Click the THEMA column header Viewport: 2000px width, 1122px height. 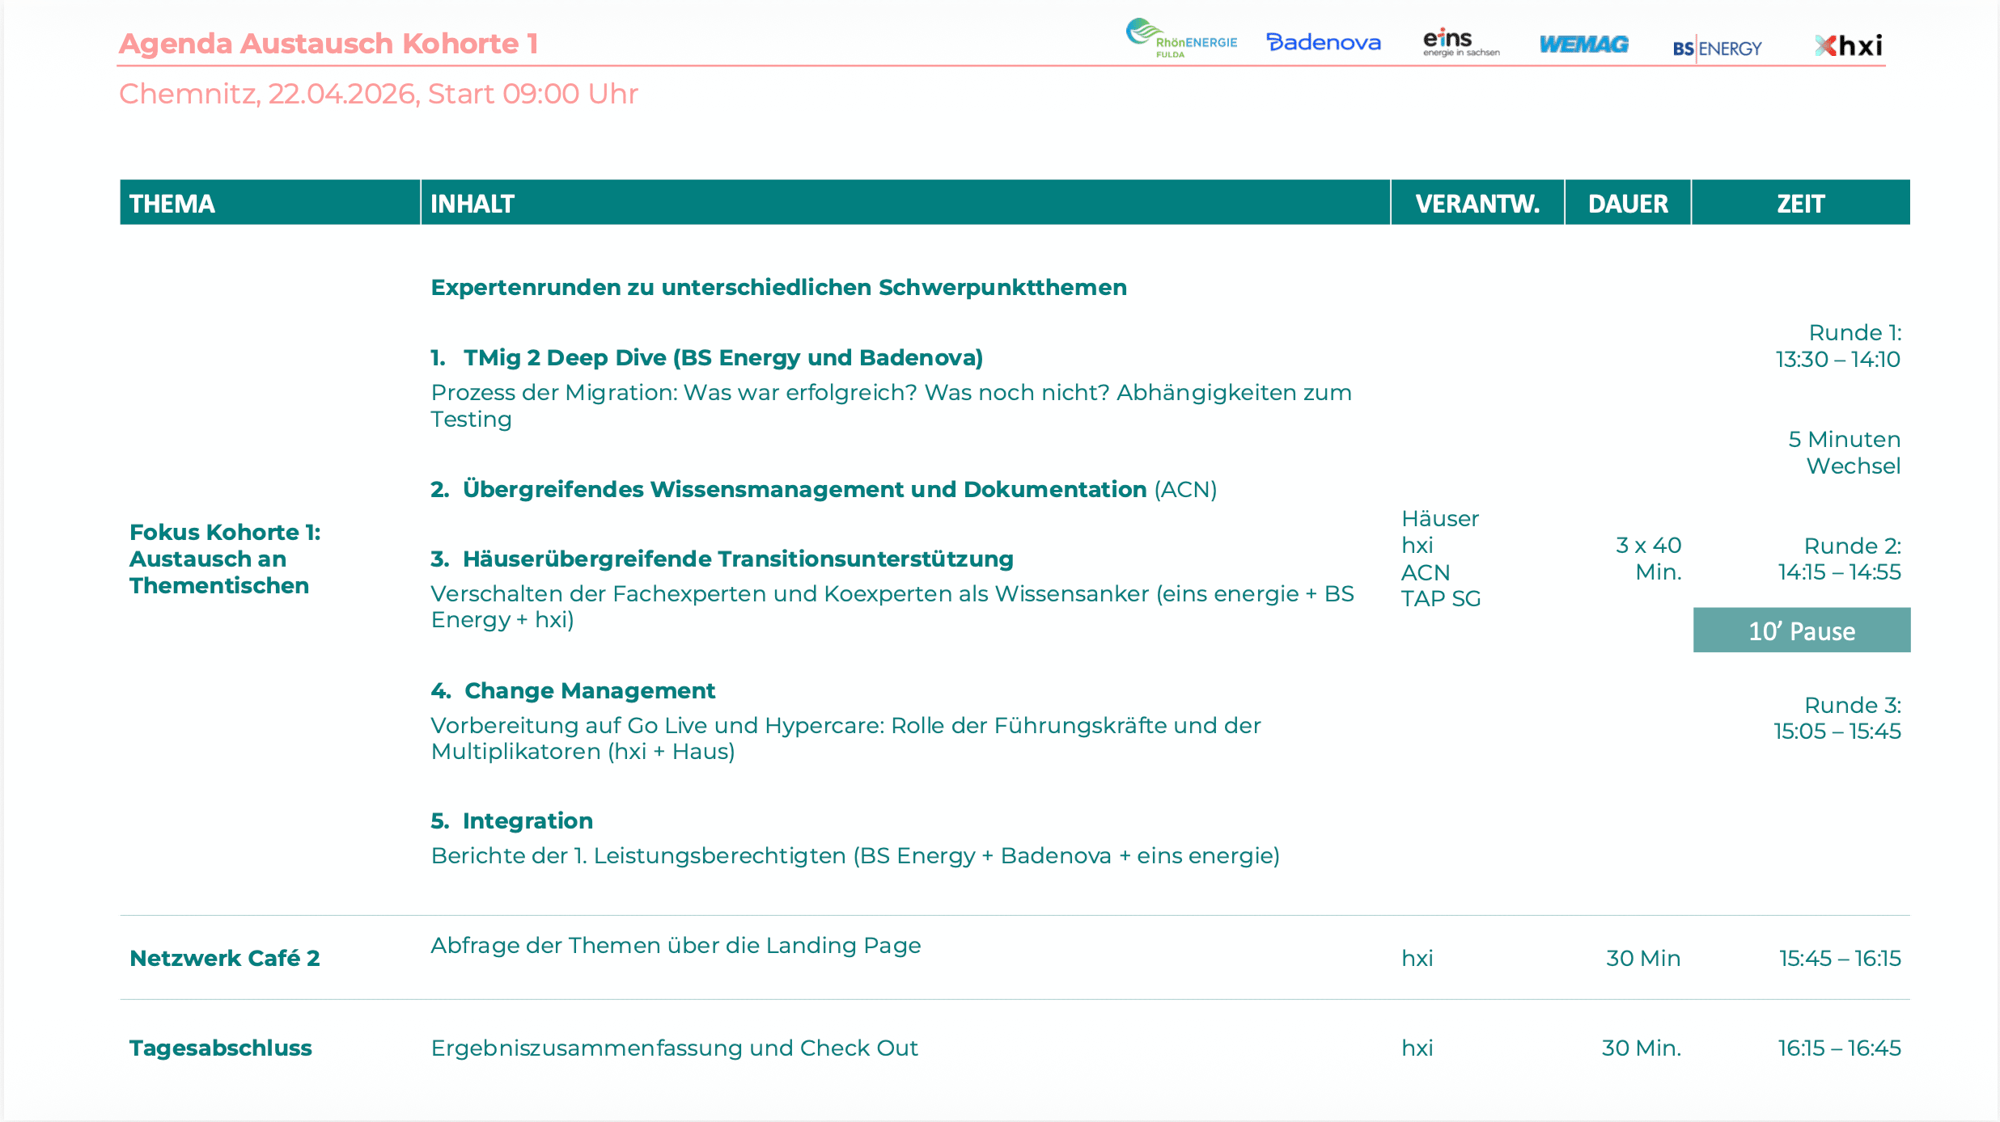pos(270,203)
